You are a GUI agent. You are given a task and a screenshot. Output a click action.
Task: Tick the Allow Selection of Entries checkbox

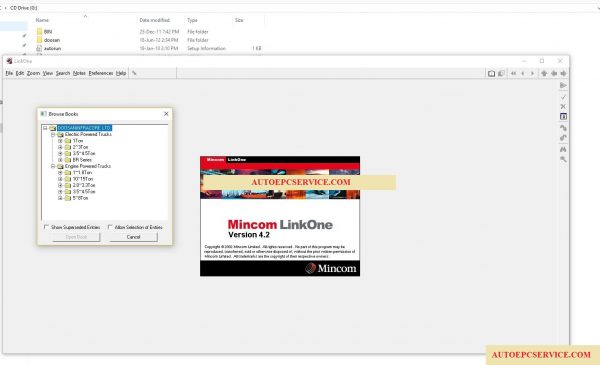point(110,227)
